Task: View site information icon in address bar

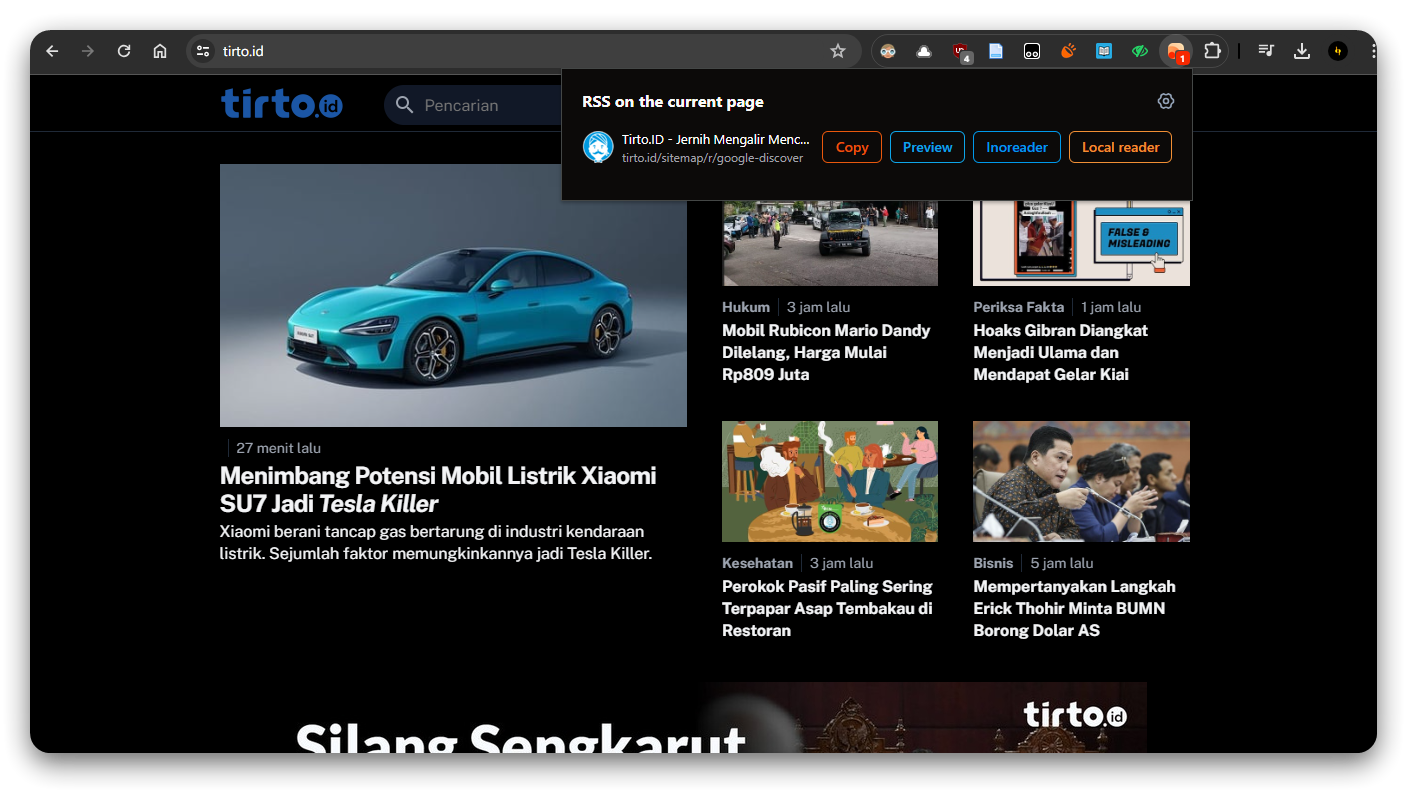Action: 203,51
